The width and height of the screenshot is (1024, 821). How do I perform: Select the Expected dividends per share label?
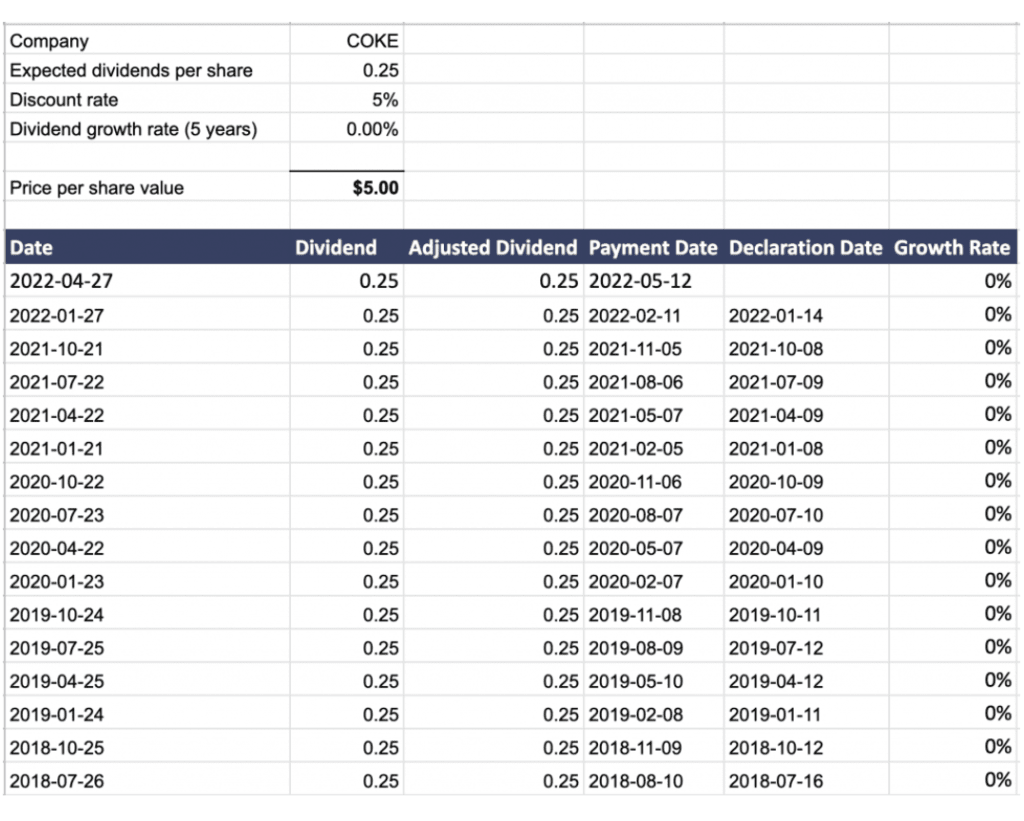tap(131, 71)
